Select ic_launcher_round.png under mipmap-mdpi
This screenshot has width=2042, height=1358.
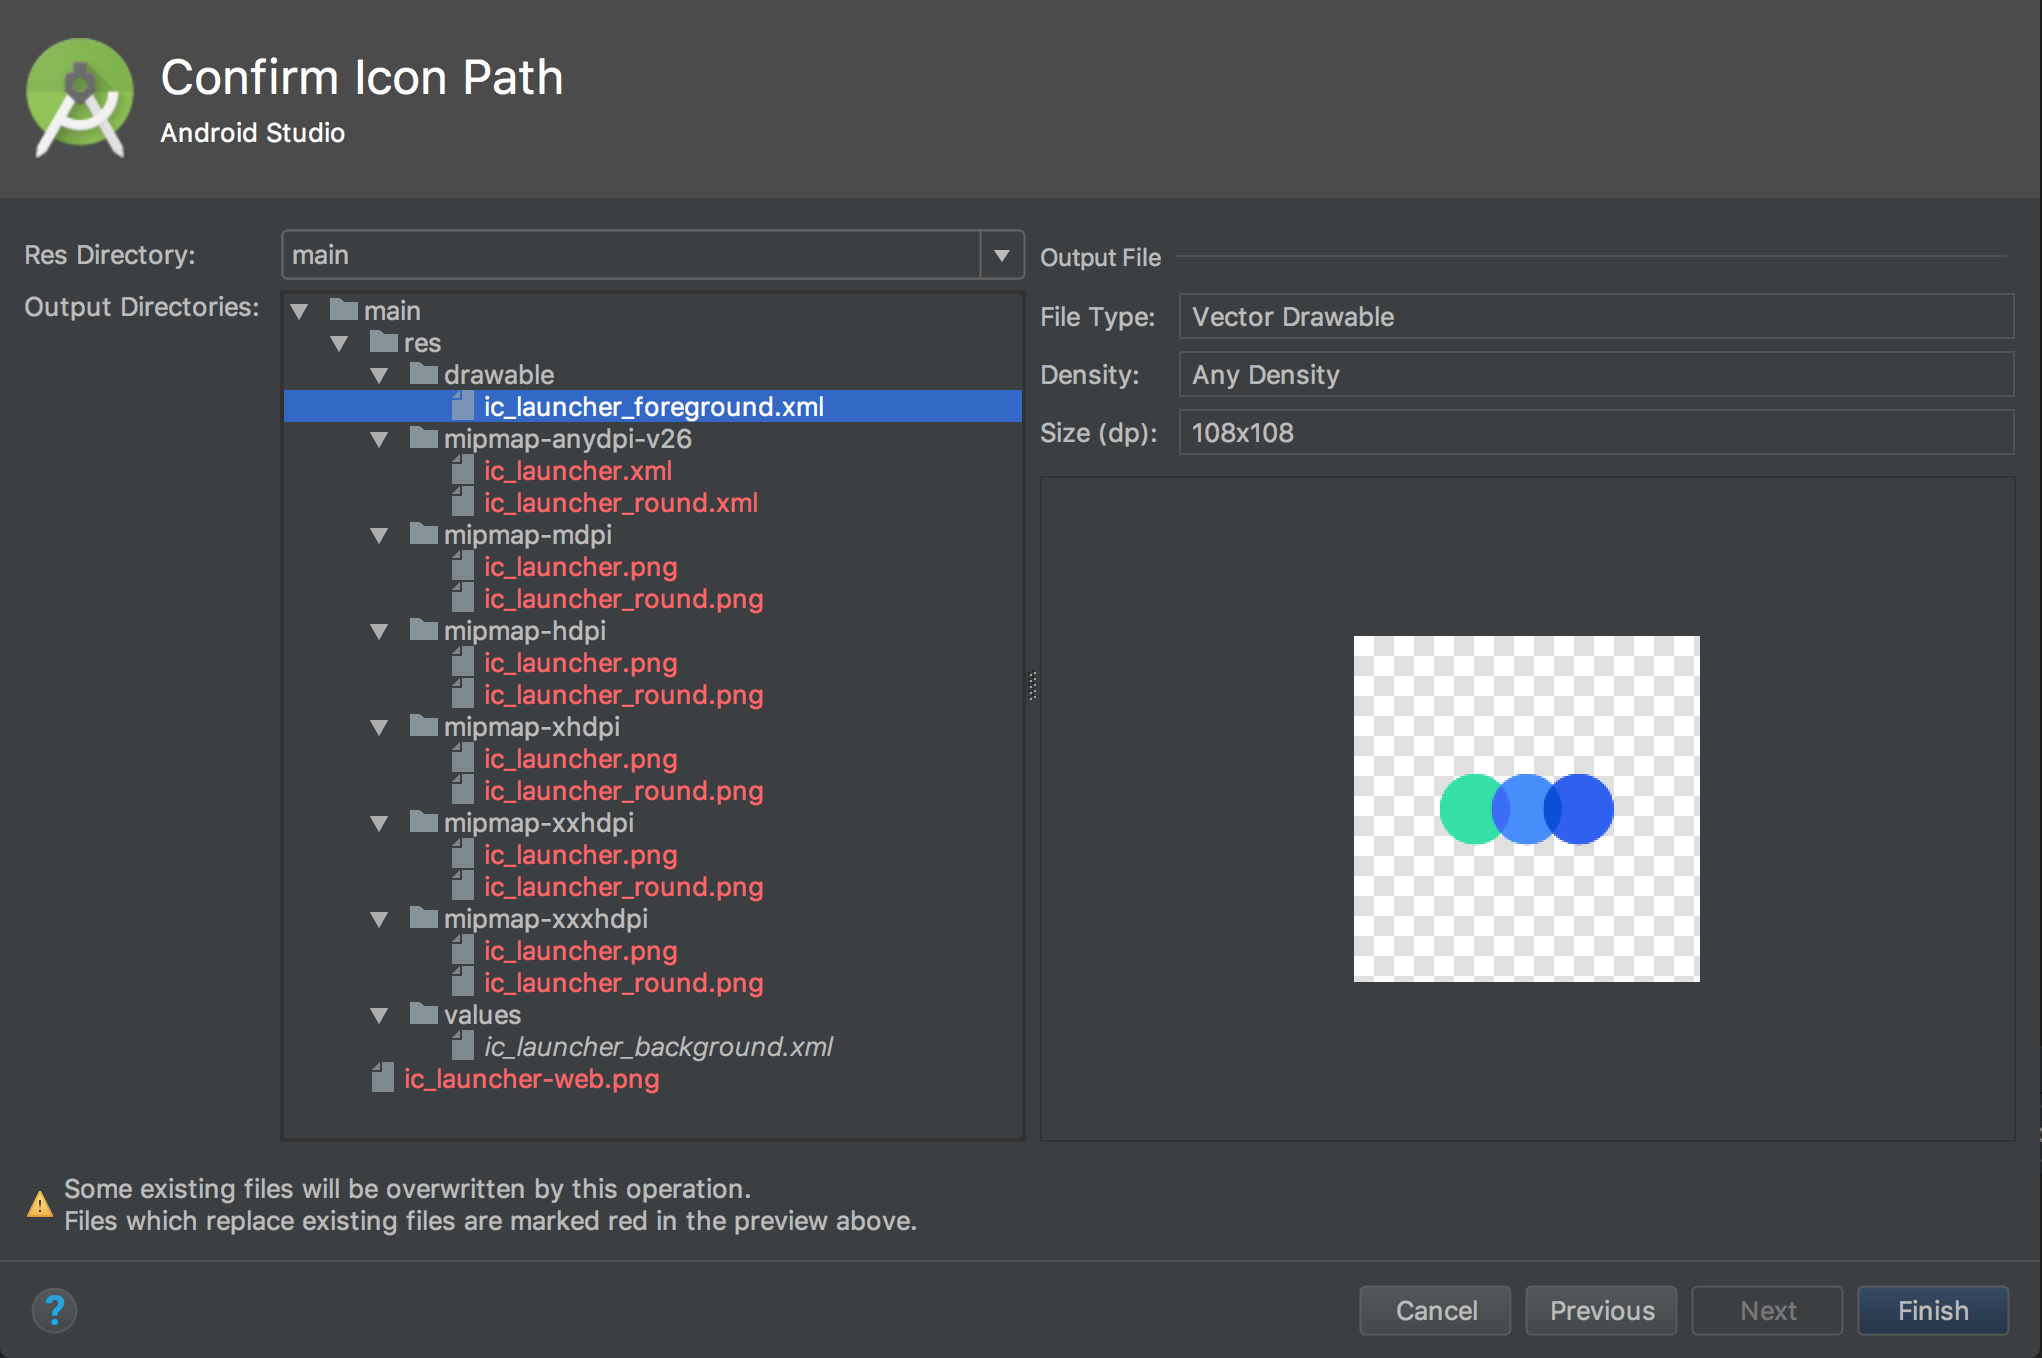click(623, 598)
